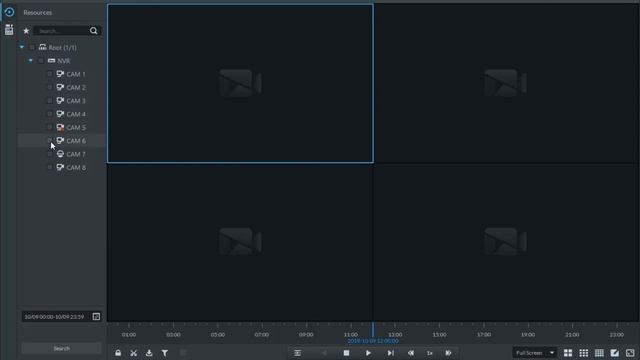The height and width of the screenshot is (360, 640).
Task: Open the calendar date picker icon
Action: tap(96, 316)
